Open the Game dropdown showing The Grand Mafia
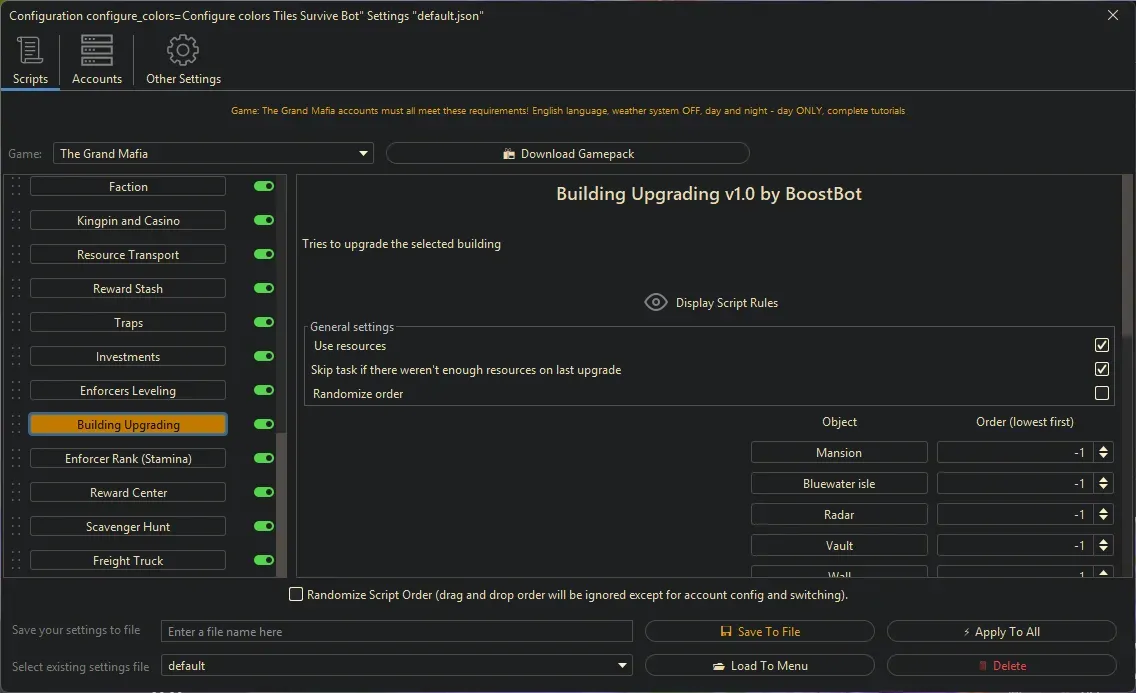The height and width of the screenshot is (693, 1136). tap(213, 154)
